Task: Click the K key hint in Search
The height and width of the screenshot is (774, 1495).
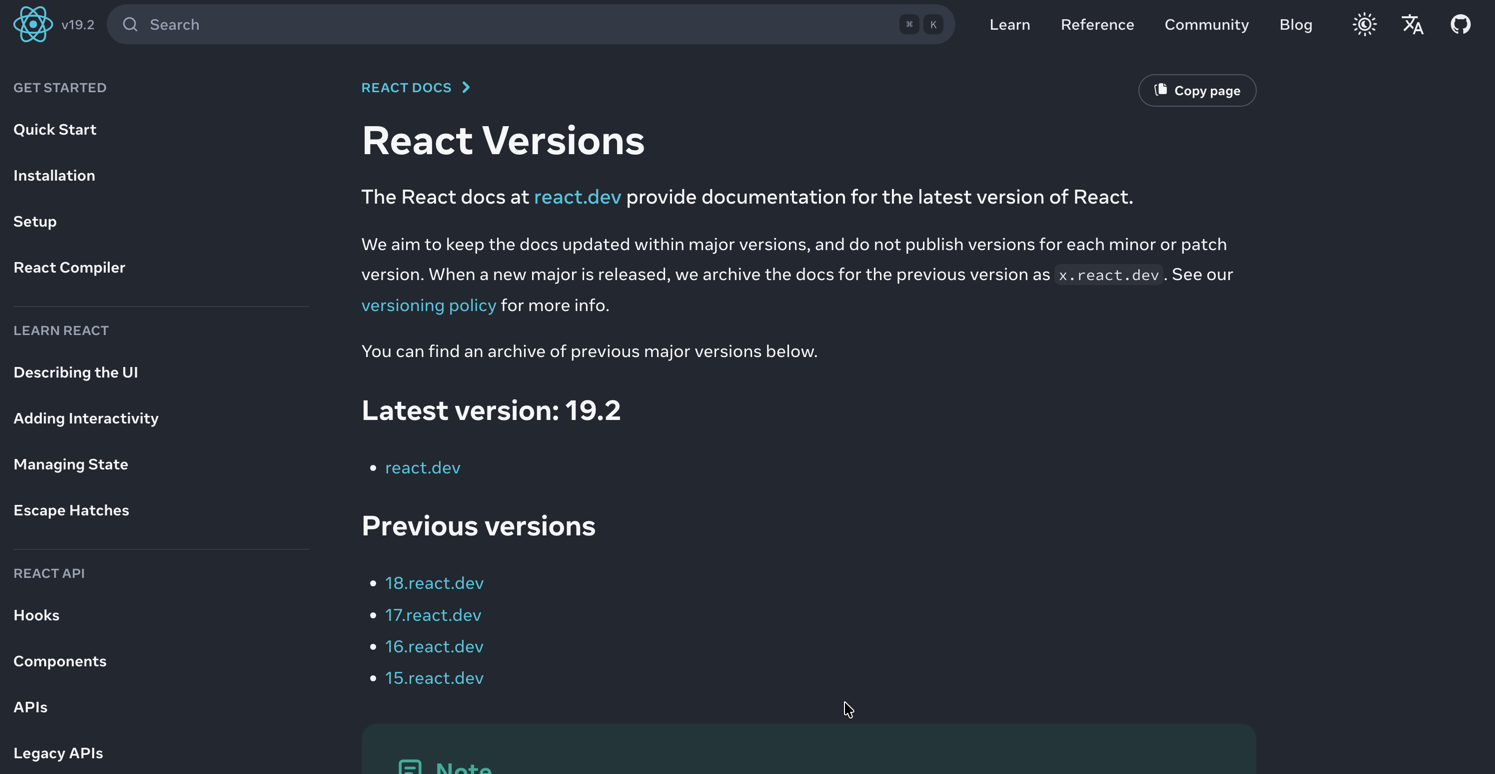Action: (933, 25)
